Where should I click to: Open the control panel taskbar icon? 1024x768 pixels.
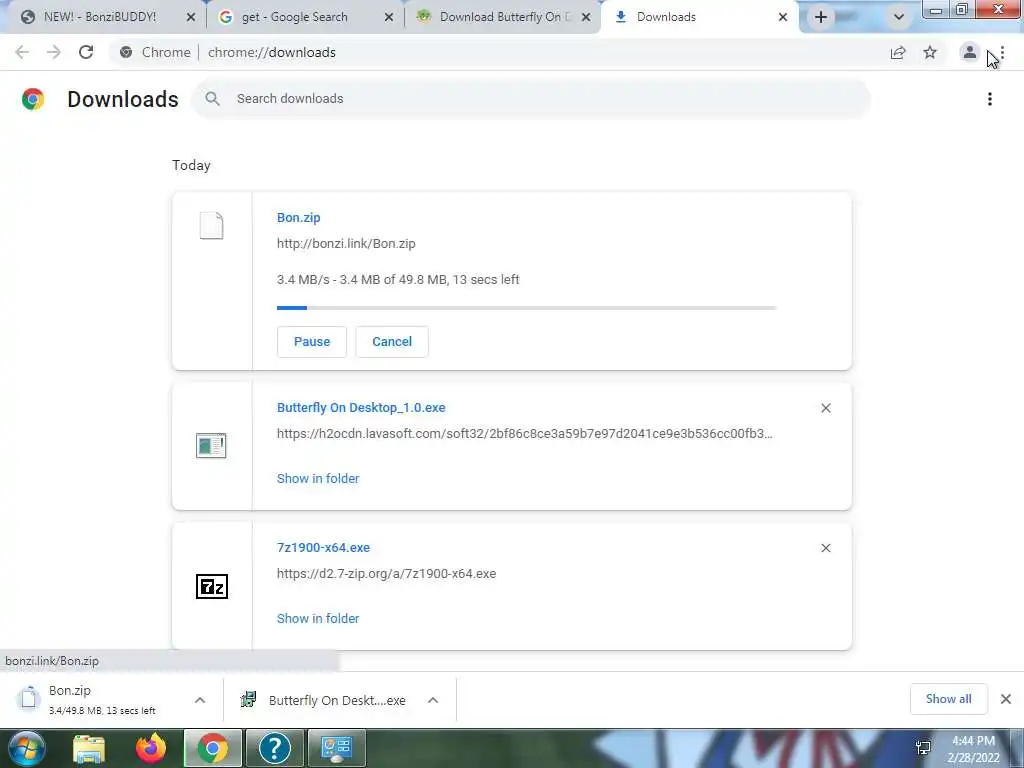[337, 748]
